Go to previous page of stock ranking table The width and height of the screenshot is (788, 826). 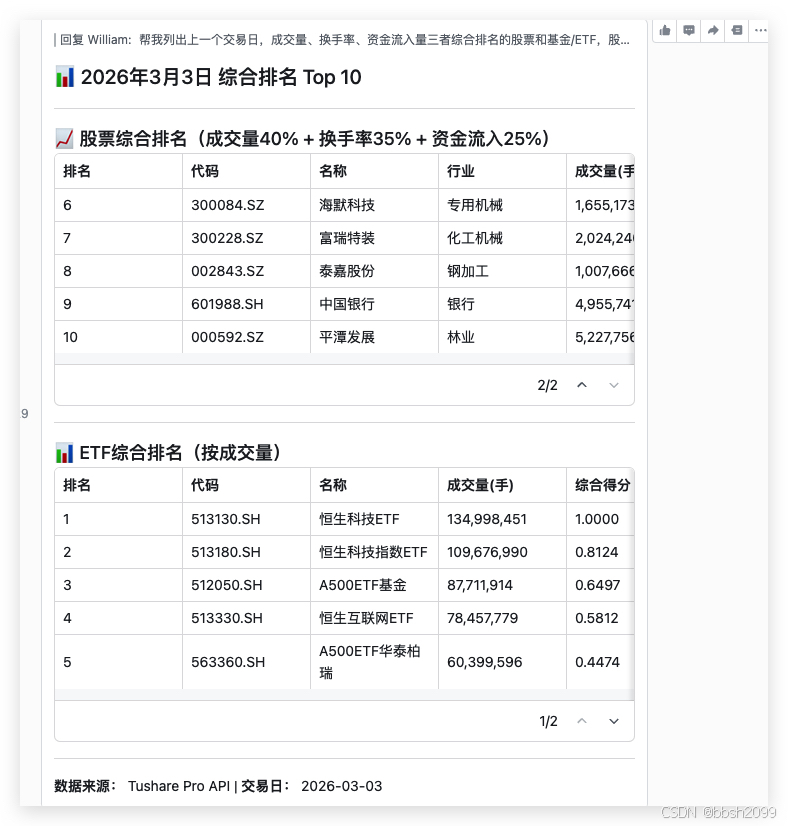(582, 385)
